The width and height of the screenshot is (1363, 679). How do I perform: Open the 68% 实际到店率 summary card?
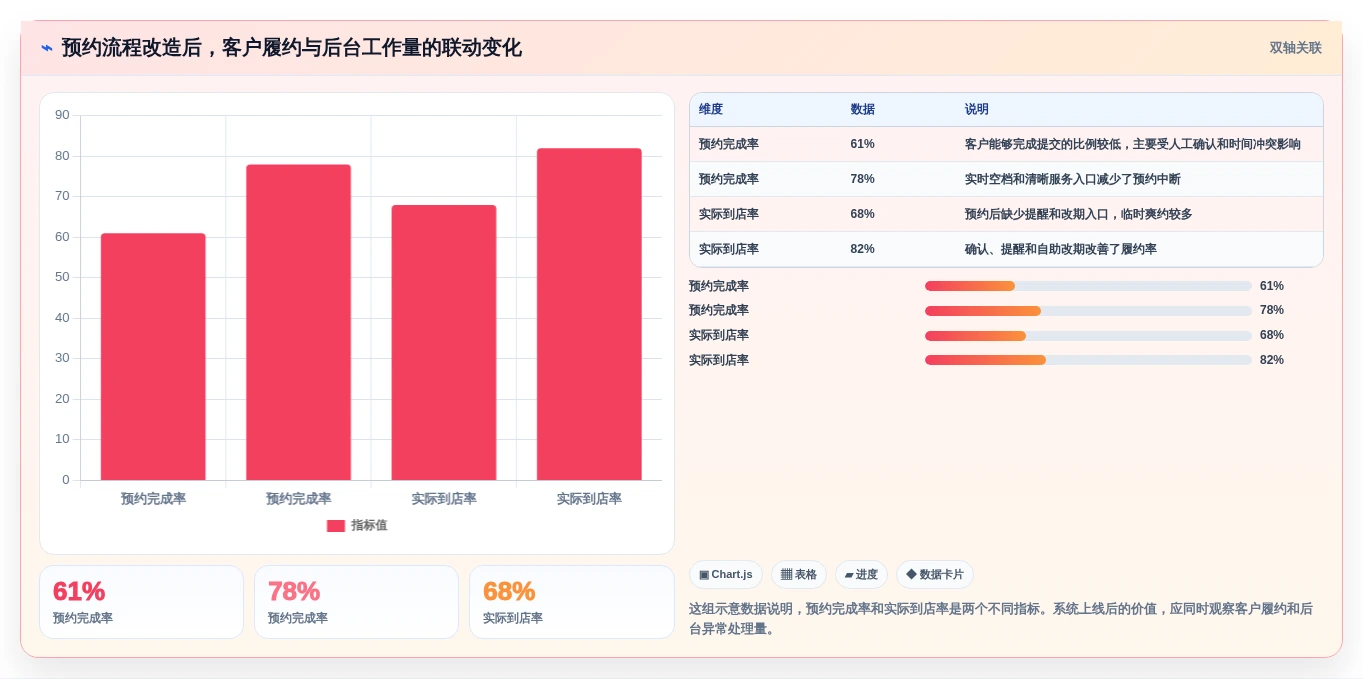pos(572,602)
